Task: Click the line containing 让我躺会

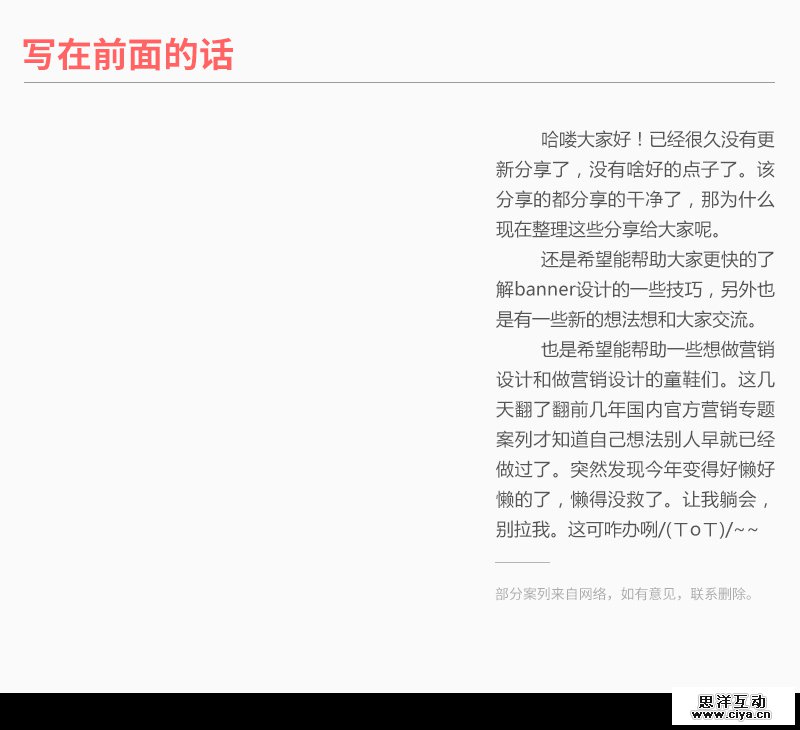Action: tap(634, 499)
